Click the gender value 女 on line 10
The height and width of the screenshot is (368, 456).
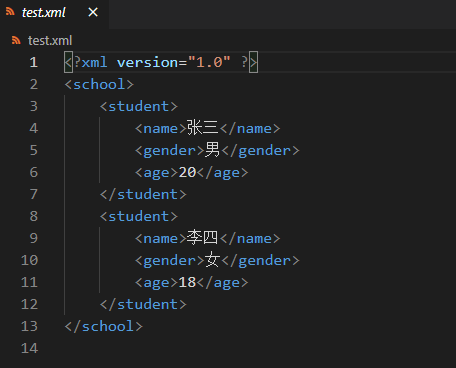point(212,260)
